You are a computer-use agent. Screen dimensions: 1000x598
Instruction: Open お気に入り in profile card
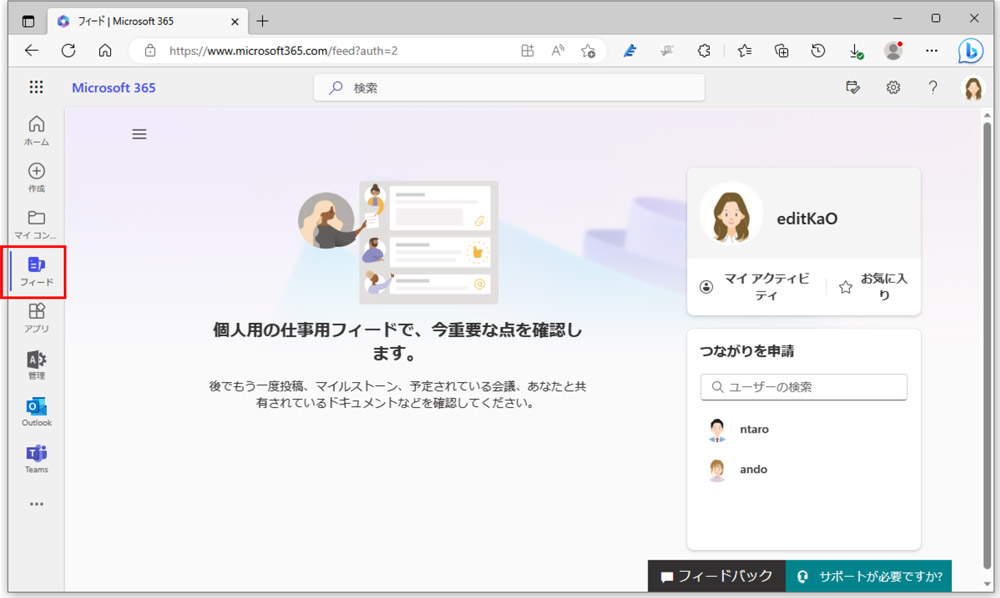tap(873, 287)
